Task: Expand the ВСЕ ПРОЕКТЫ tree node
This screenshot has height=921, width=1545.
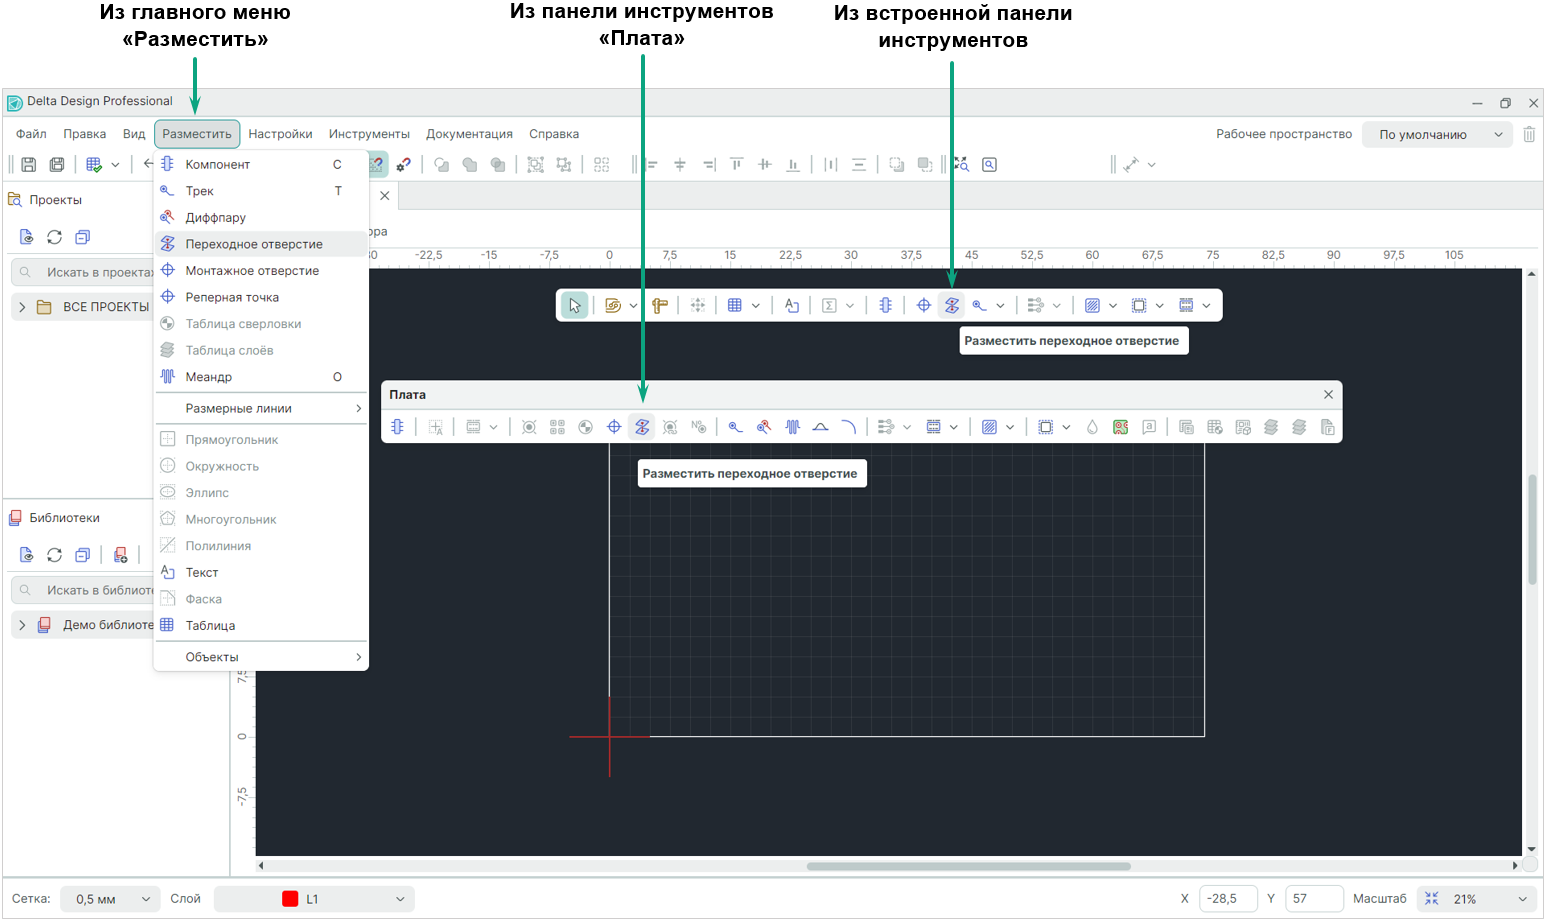Action: pos(22,307)
